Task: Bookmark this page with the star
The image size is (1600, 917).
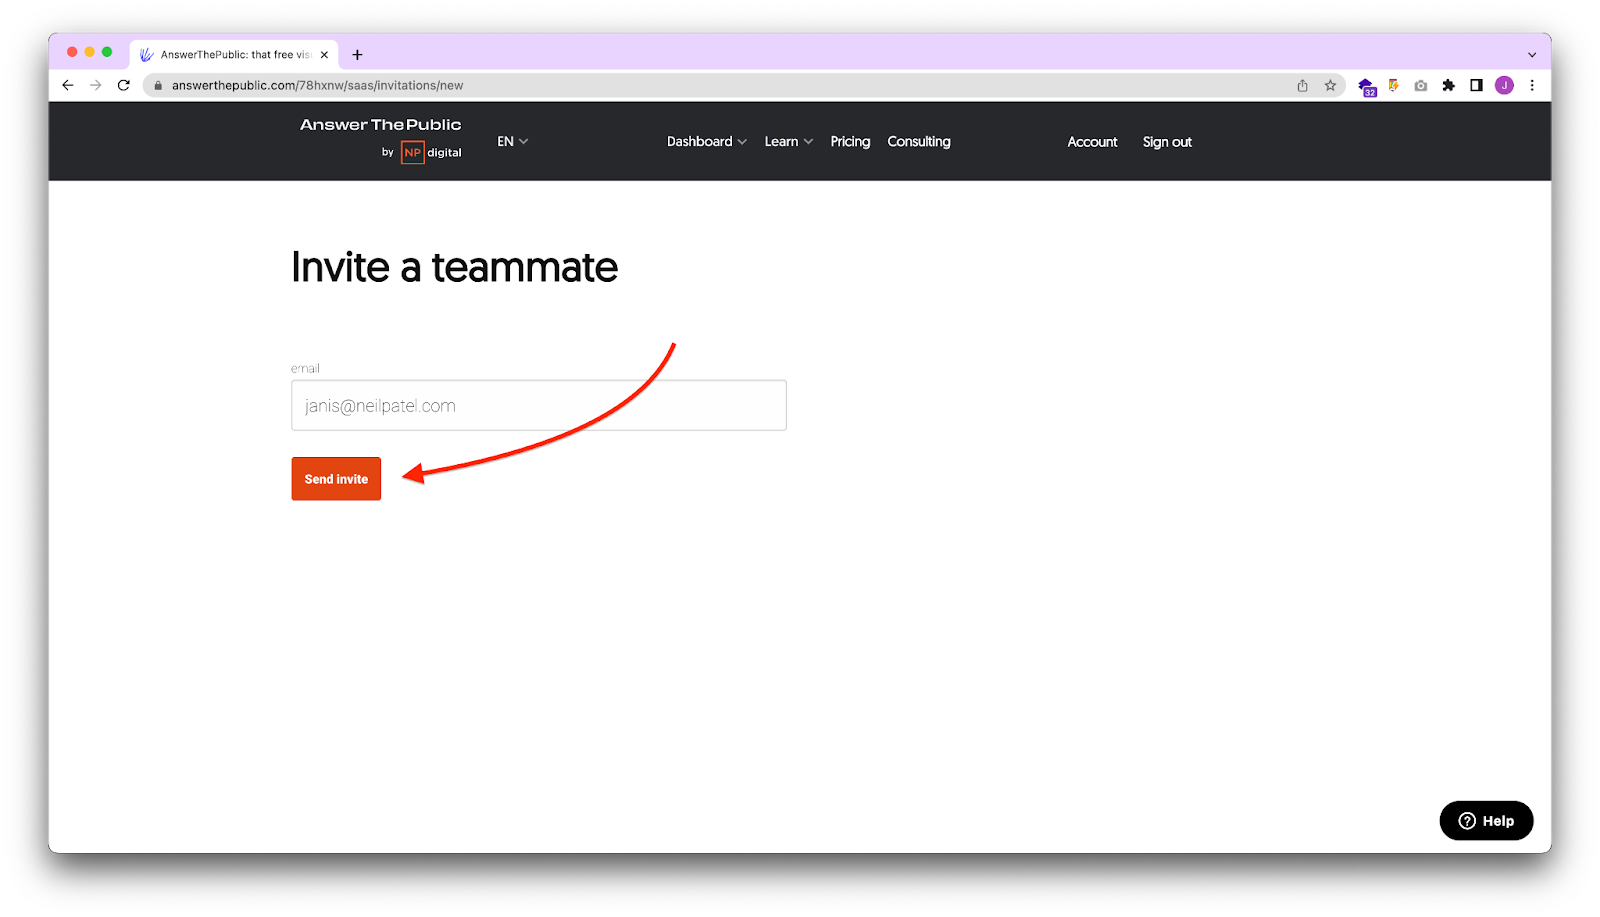Action: tap(1330, 86)
